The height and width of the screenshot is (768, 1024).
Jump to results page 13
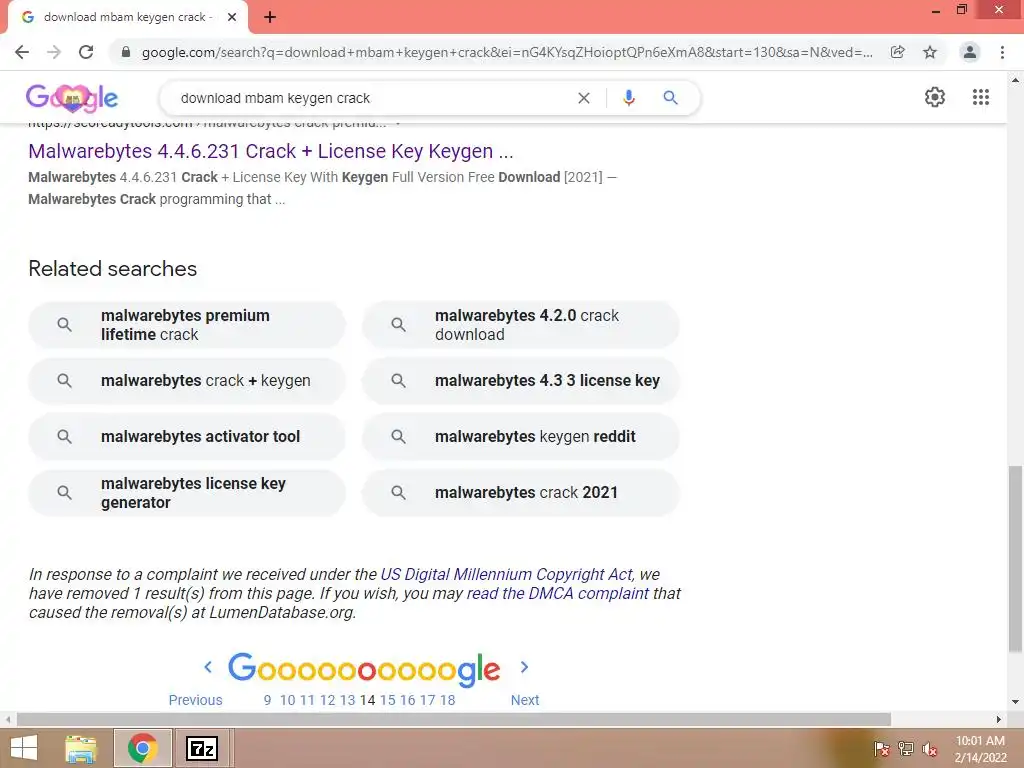click(347, 700)
